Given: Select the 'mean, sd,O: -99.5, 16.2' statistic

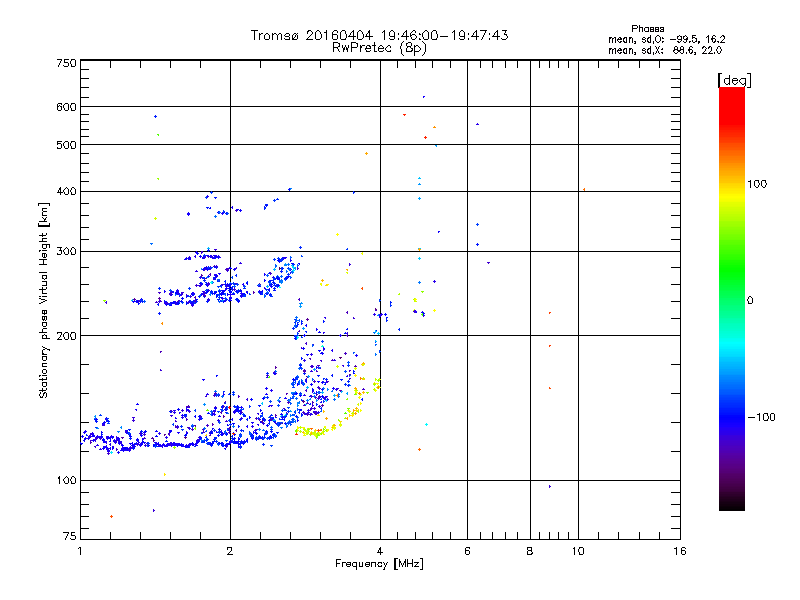Looking at the screenshot, I should 666,39.
